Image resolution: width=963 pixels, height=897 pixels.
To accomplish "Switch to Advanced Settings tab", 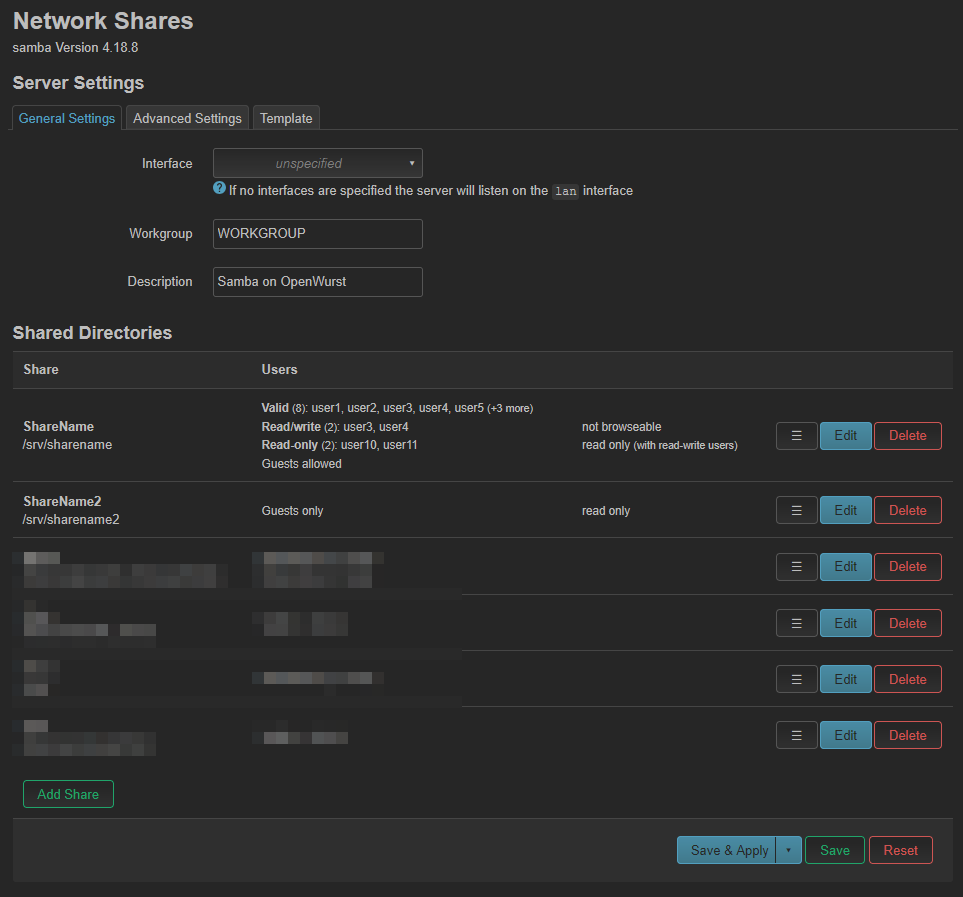I will (187, 118).
